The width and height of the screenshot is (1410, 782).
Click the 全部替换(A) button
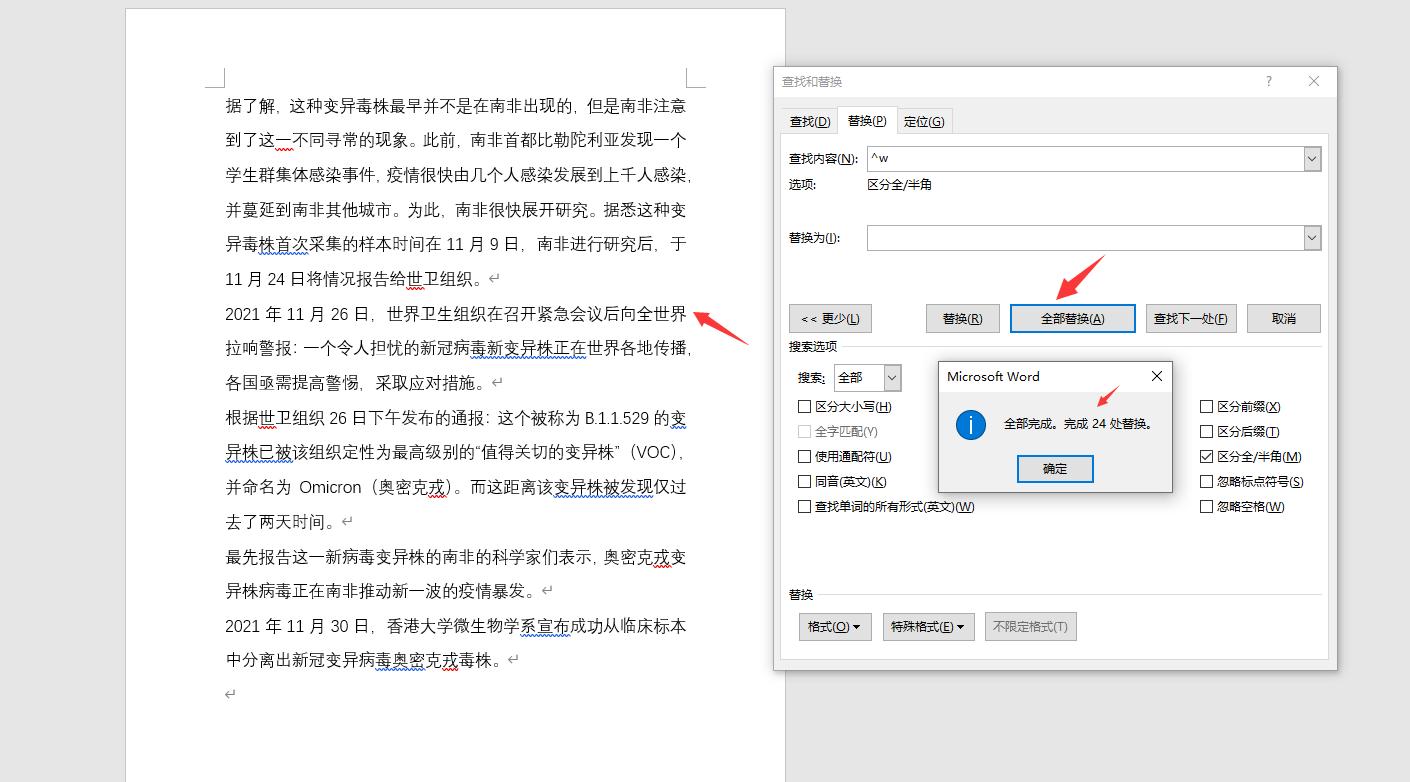coord(1072,317)
